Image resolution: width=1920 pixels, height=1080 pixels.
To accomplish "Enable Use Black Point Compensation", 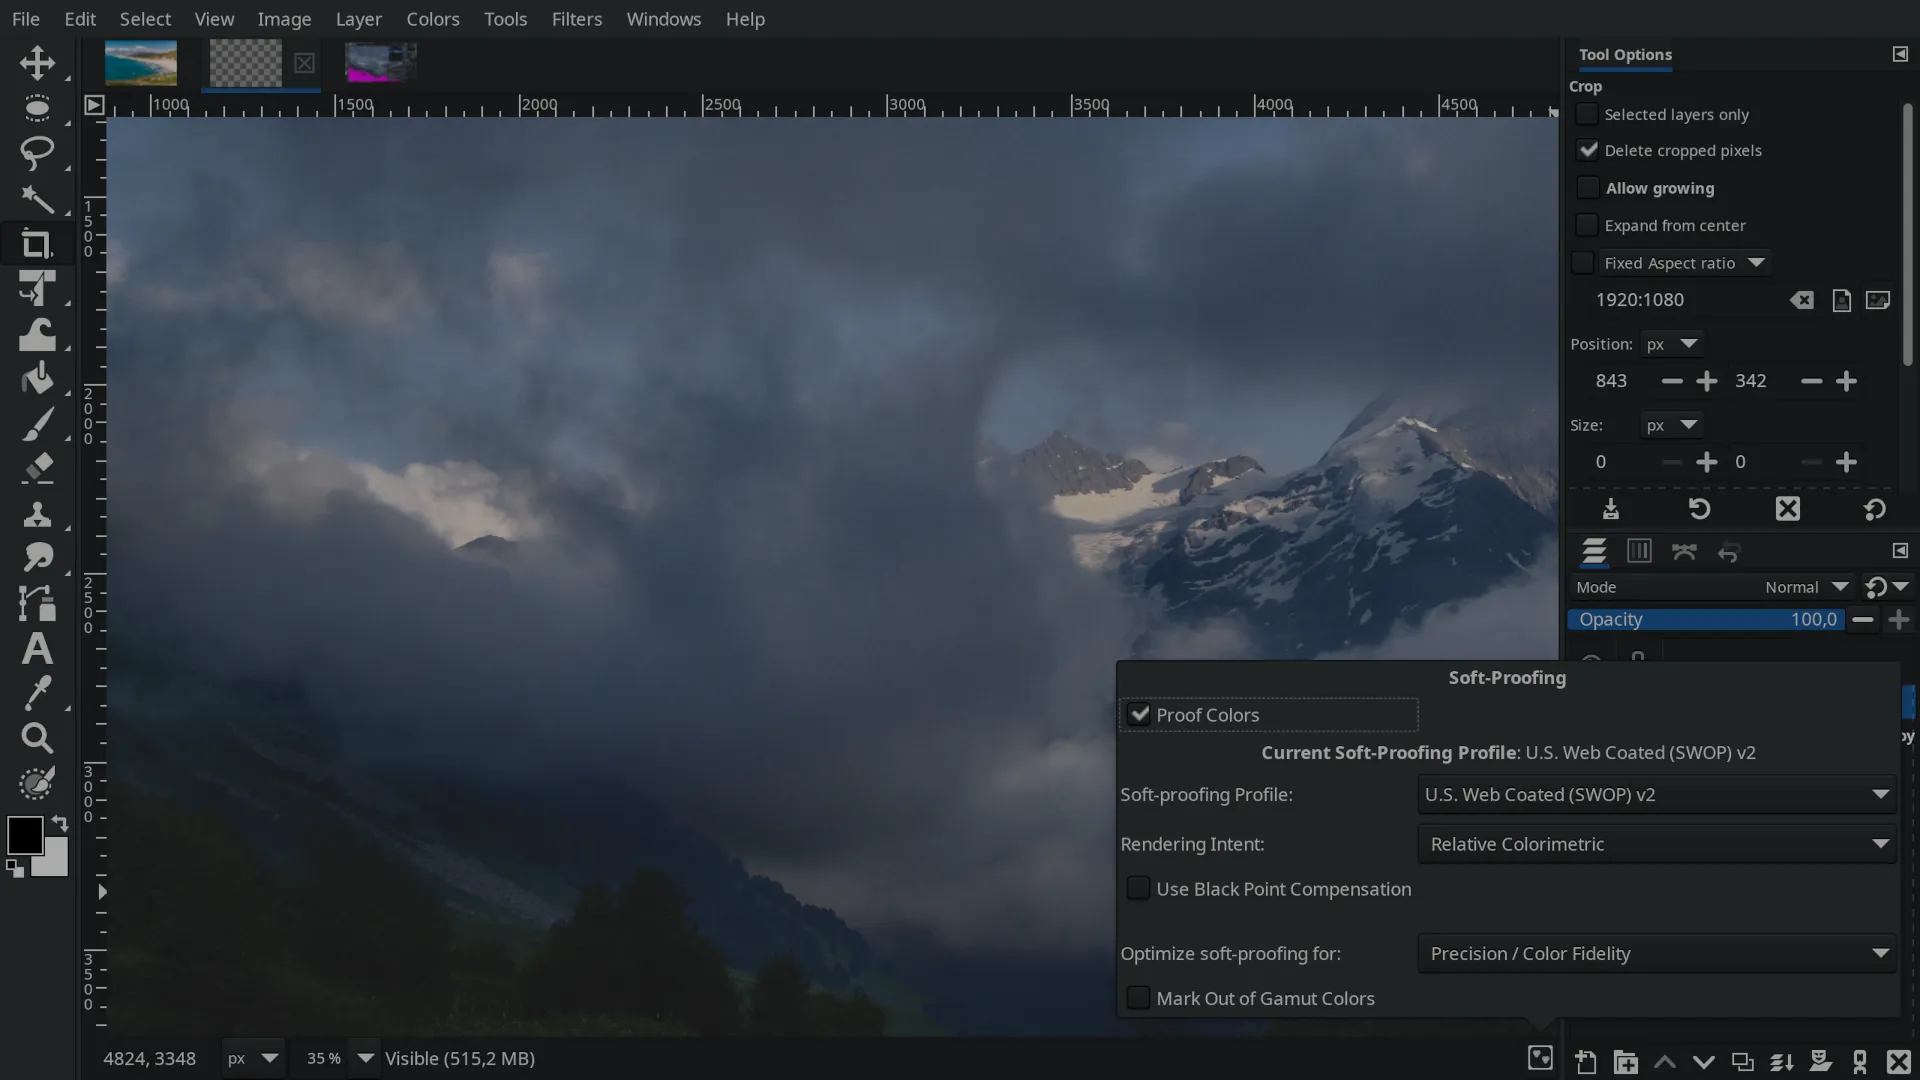I will (x=1137, y=887).
